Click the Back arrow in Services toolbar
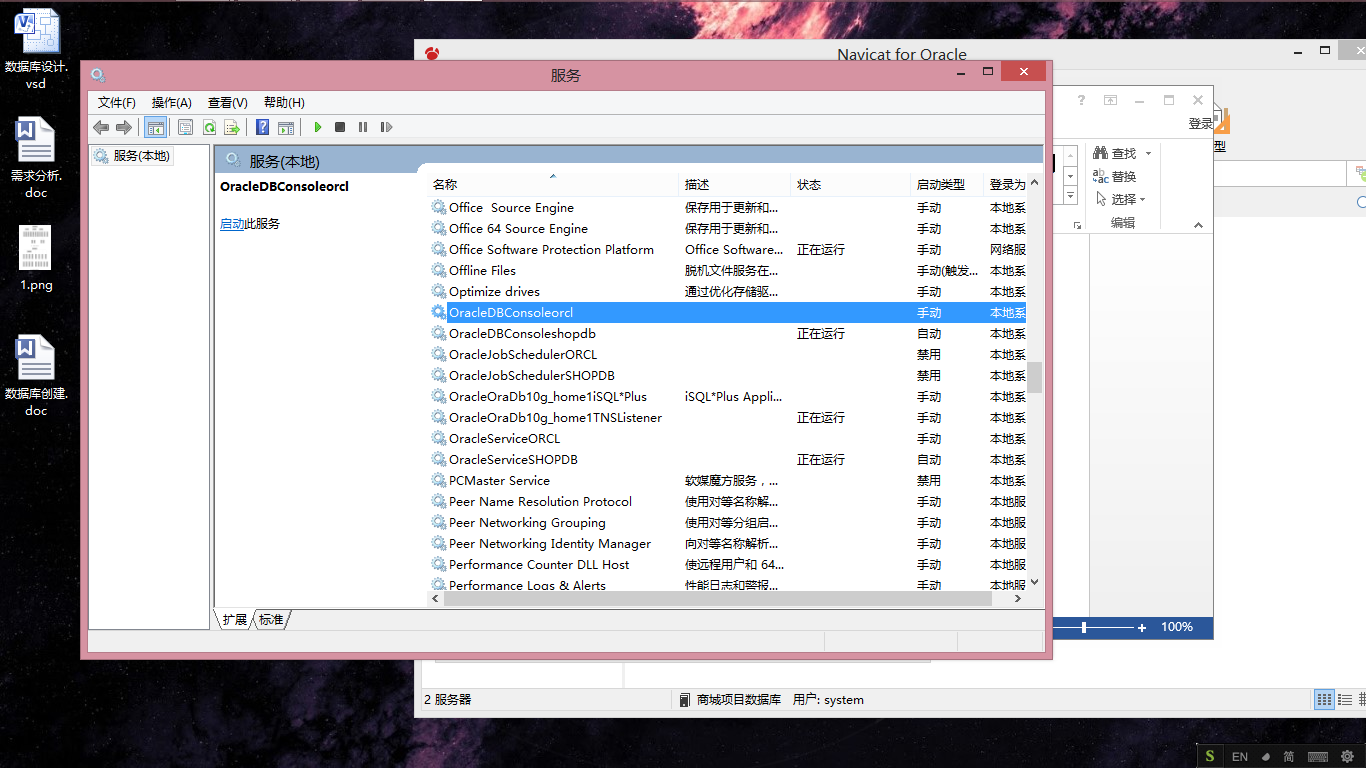The height and width of the screenshot is (768, 1366). coord(101,127)
